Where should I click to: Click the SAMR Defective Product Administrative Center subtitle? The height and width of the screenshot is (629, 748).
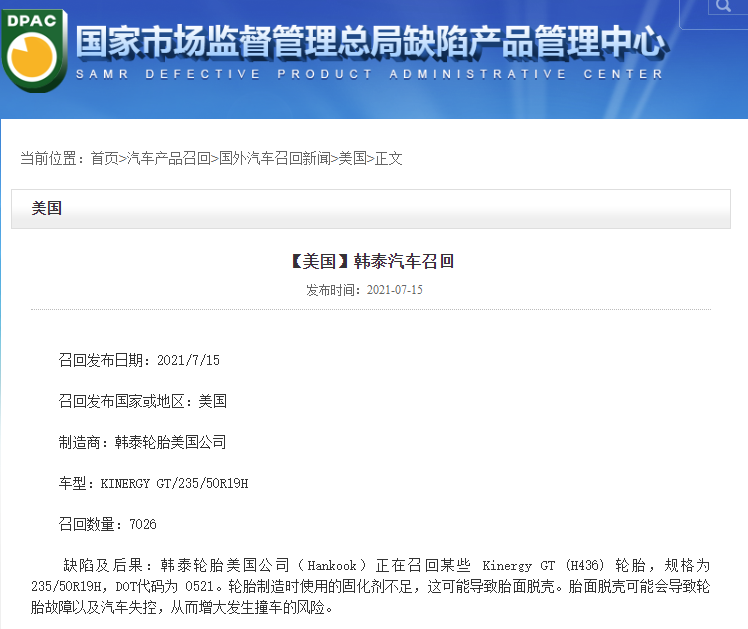(370, 74)
